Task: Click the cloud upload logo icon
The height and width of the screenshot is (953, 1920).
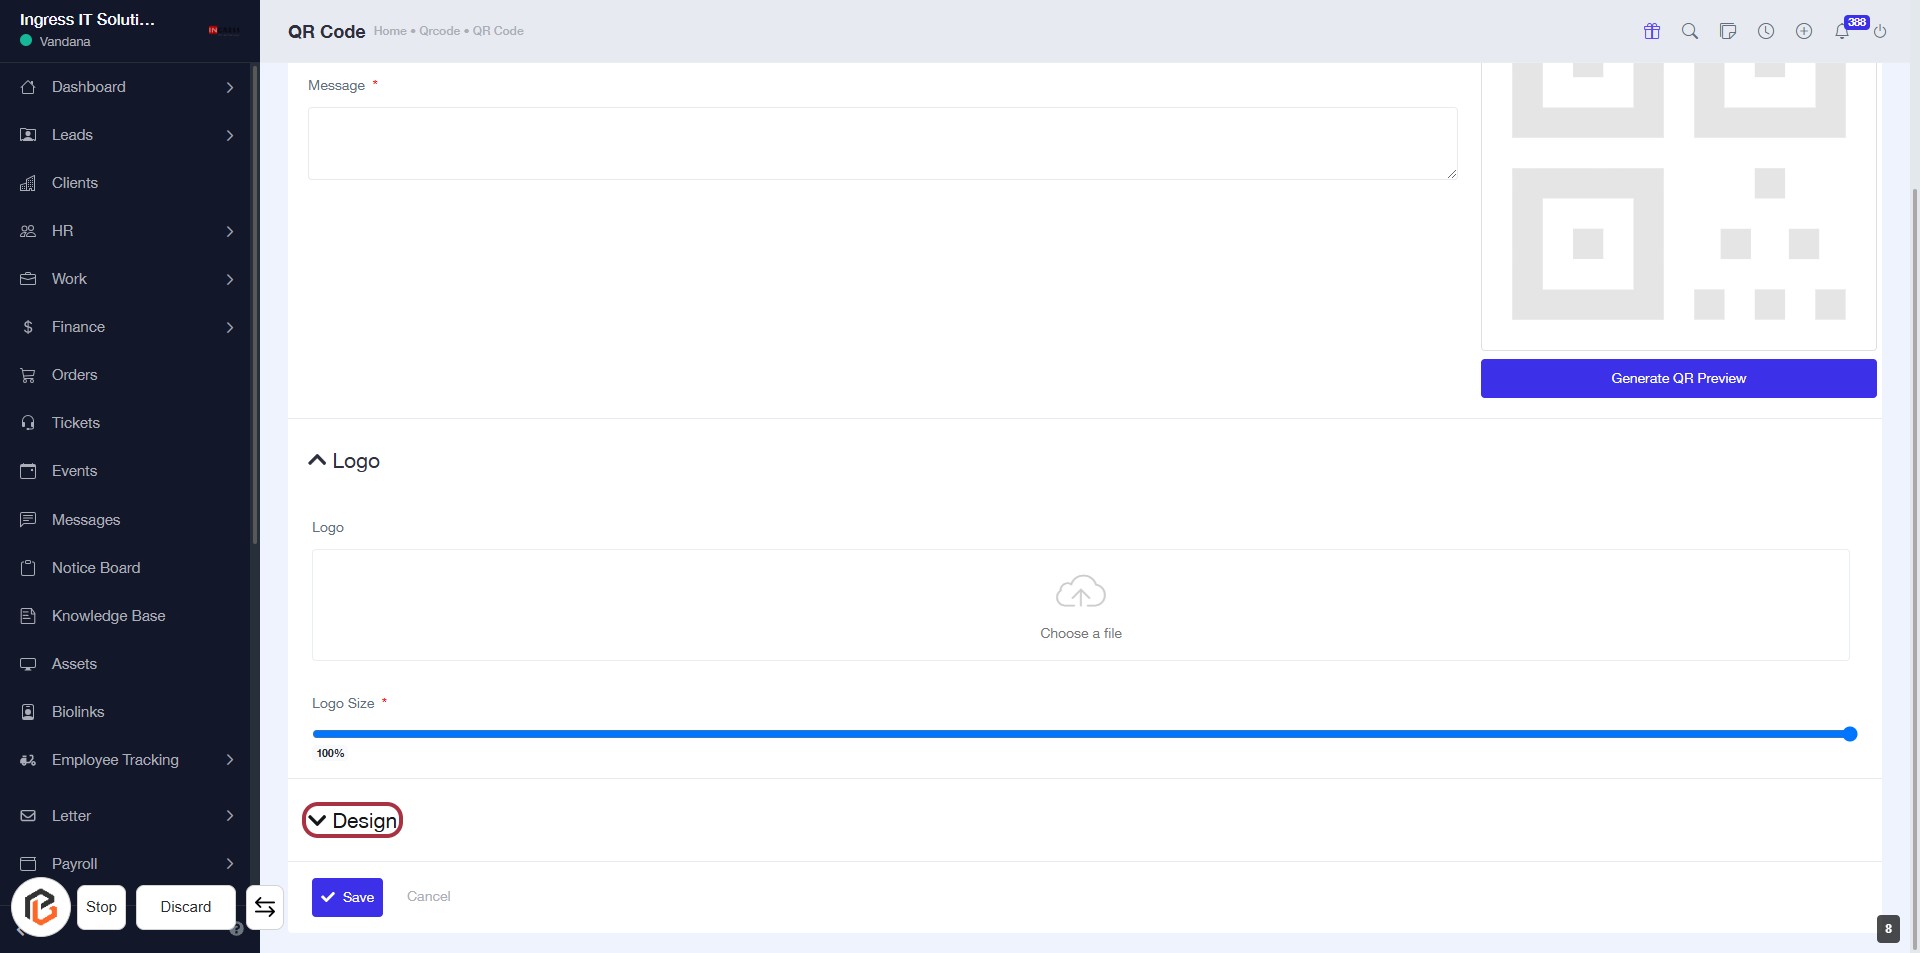Action: coord(1080,592)
